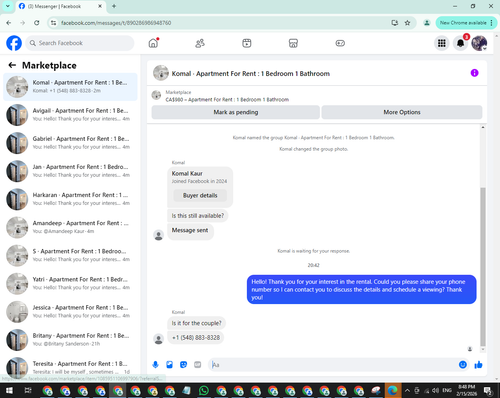500x398 pixels.
Task: Click the 'Is this still available?' message
Action: (x=198, y=216)
